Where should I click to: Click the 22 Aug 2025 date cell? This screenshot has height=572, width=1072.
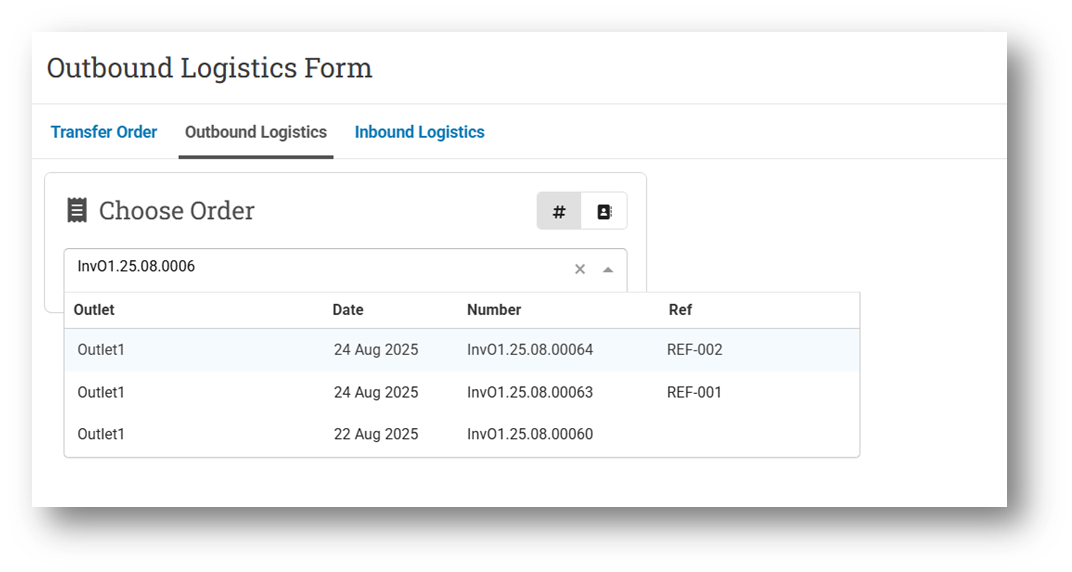pyautogui.click(x=376, y=434)
